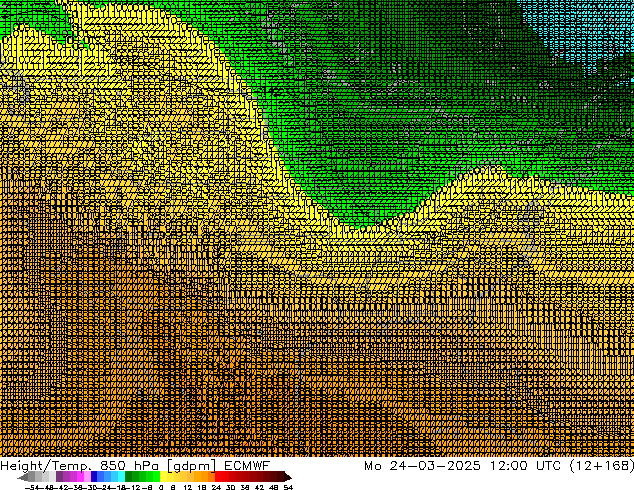Click the "Mo 24-03-2025 12:00 UTC (12+168)" timestamp
The height and width of the screenshot is (490, 634).
(499, 465)
